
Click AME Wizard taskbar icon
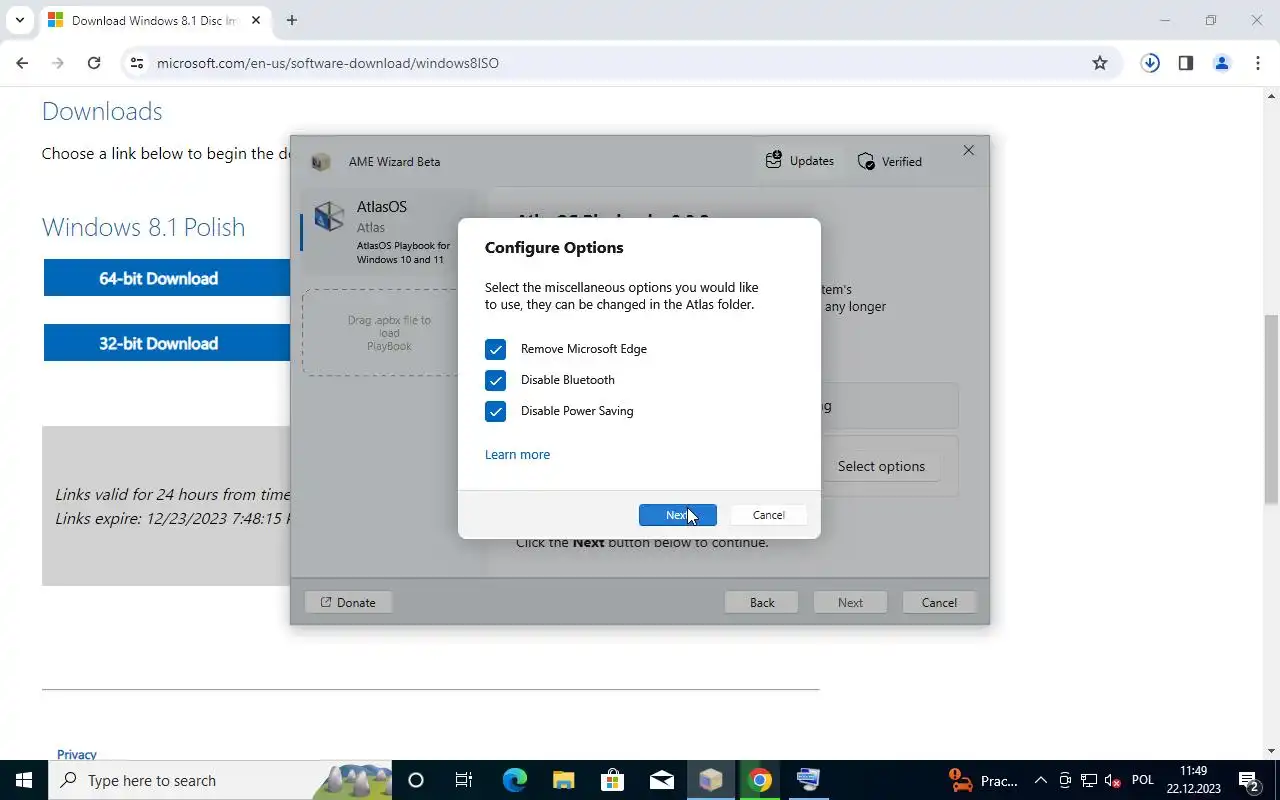pos(710,780)
